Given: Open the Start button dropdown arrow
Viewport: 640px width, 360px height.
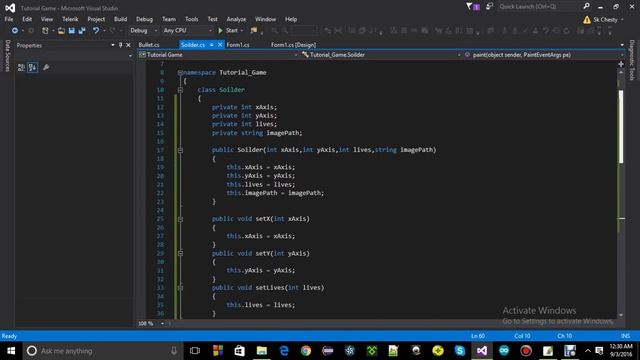Looking at the screenshot, I should coord(242,31).
